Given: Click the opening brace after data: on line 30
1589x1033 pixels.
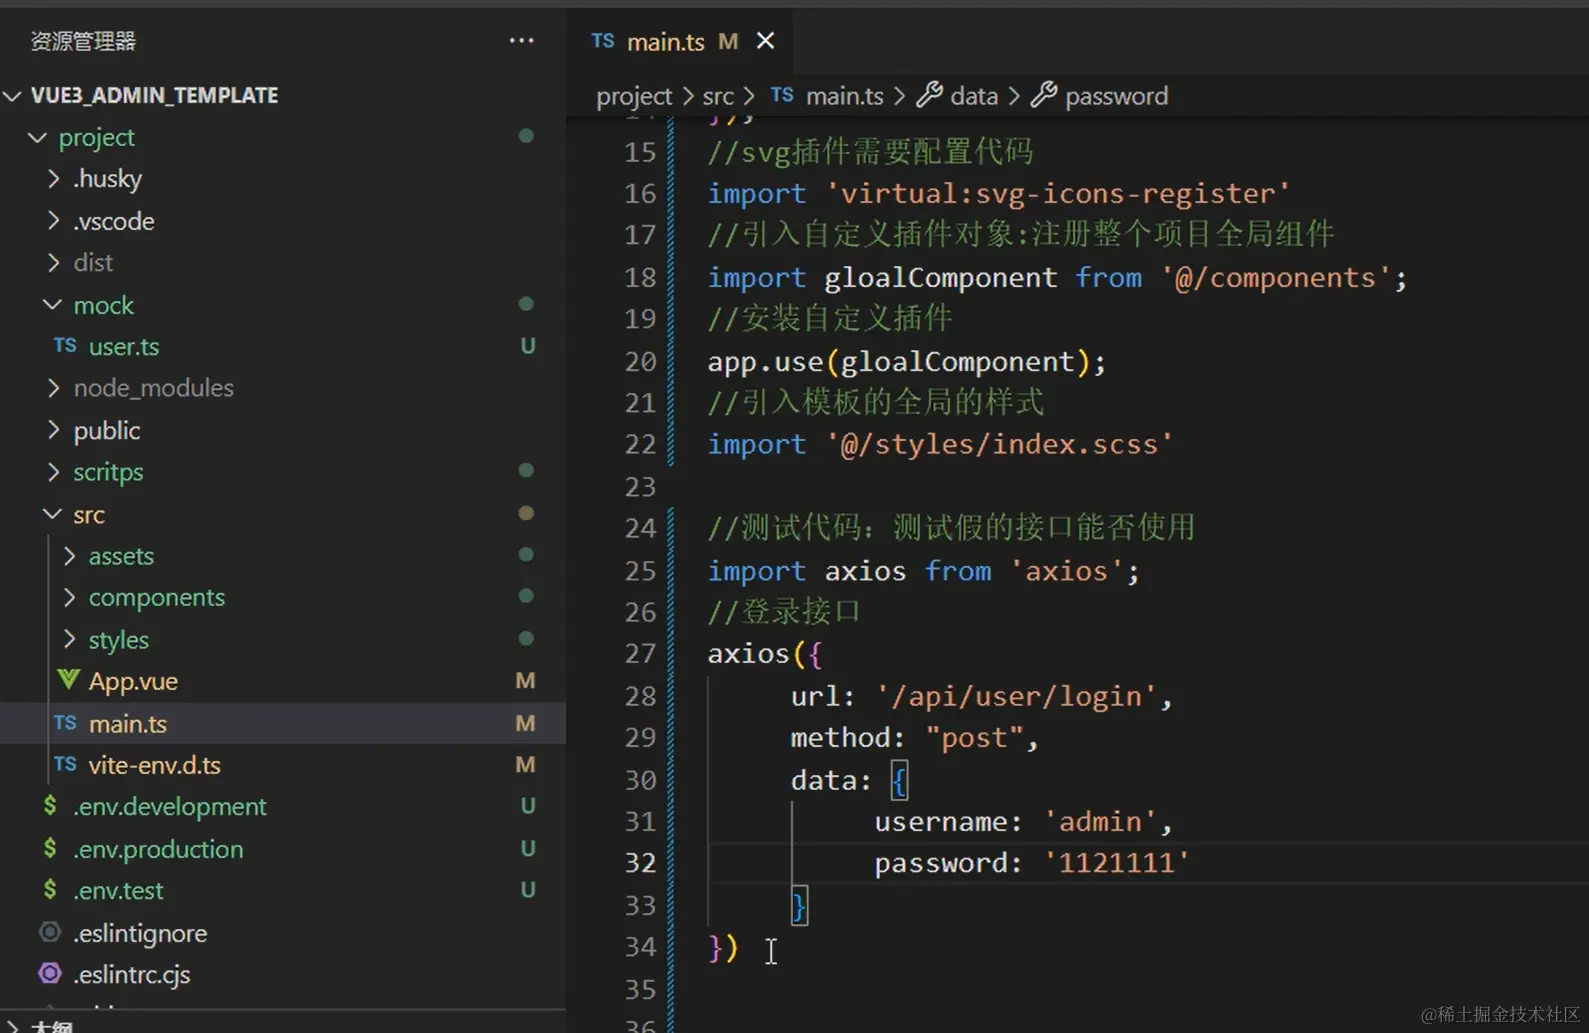Looking at the screenshot, I should 899,781.
